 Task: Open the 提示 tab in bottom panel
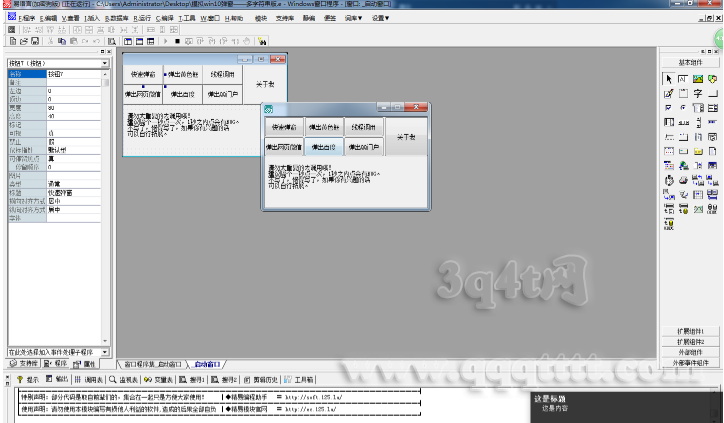(28, 380)
